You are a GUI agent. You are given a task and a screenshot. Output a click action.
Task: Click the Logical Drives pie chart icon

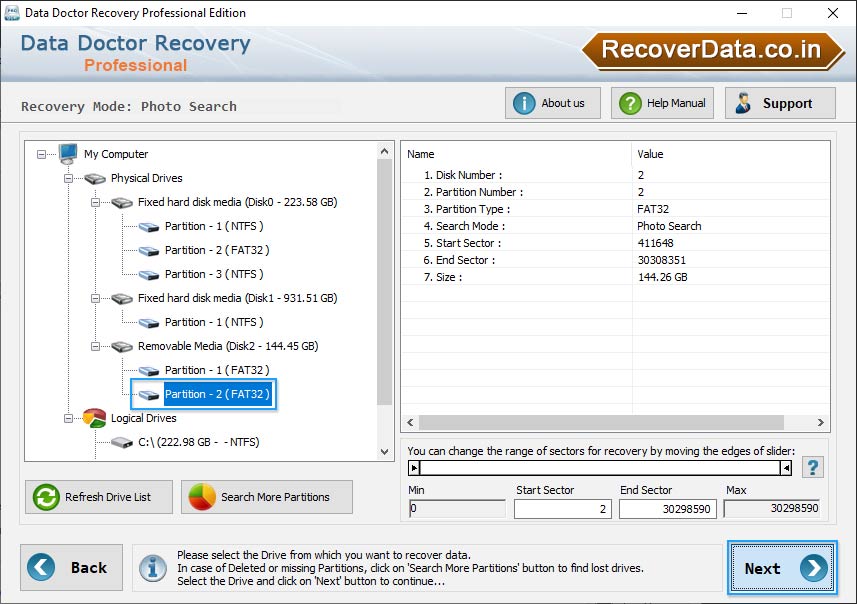point(95,418)
